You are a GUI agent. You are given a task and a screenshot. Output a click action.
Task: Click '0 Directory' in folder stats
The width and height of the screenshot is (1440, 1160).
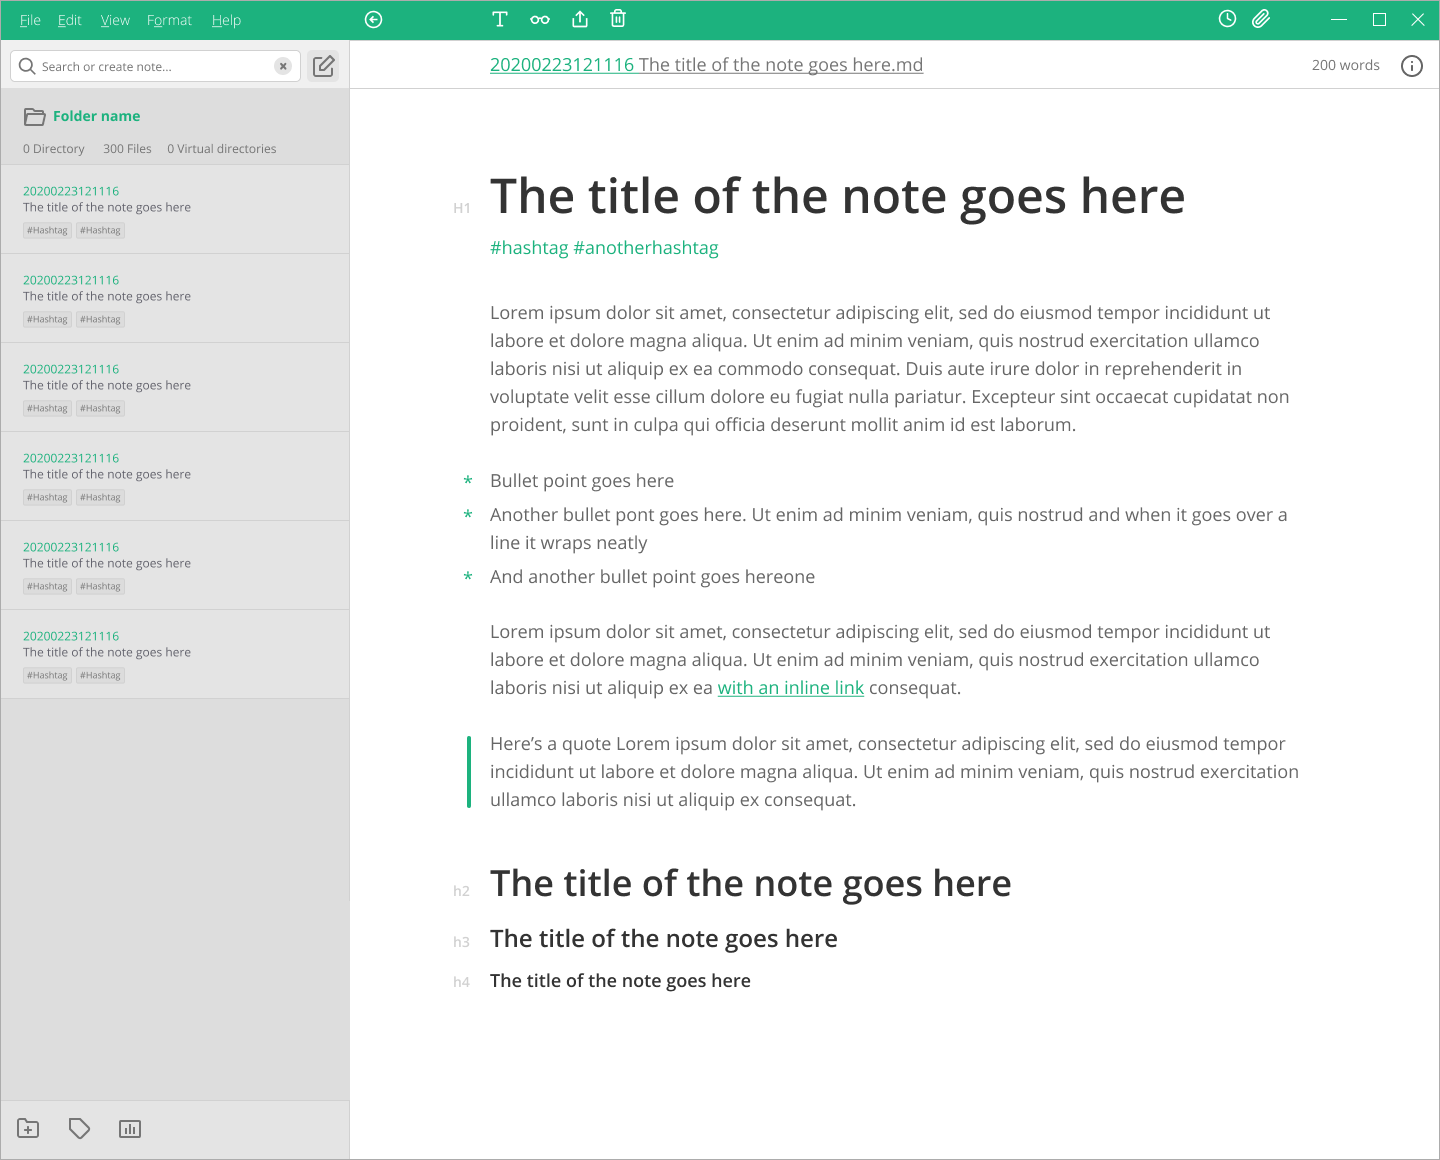pyautogui.click(x=54, y=149)
